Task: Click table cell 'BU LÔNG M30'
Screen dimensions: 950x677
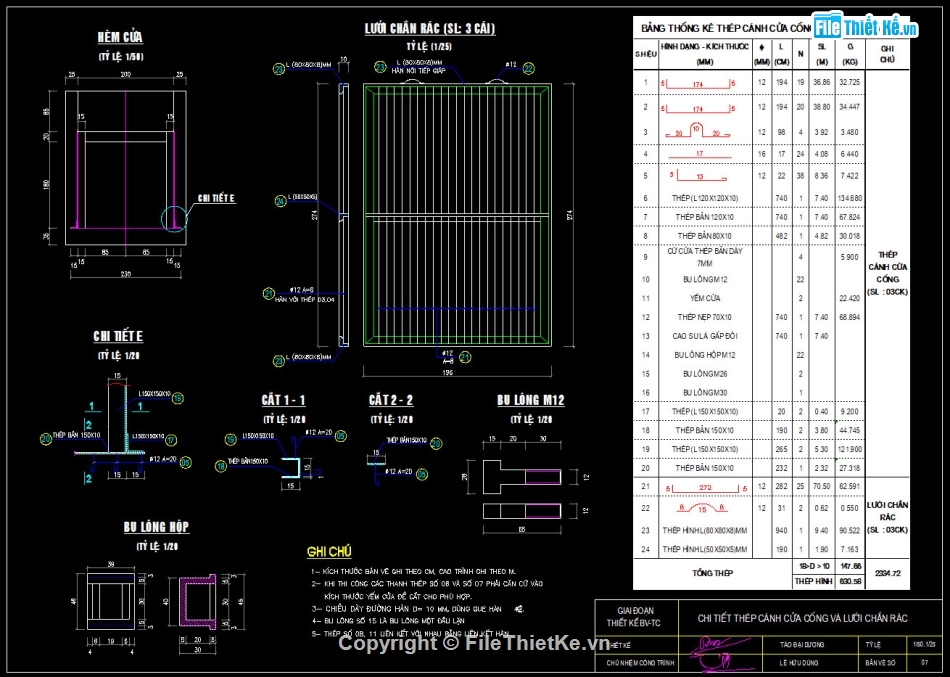Action: pos(705,393)
